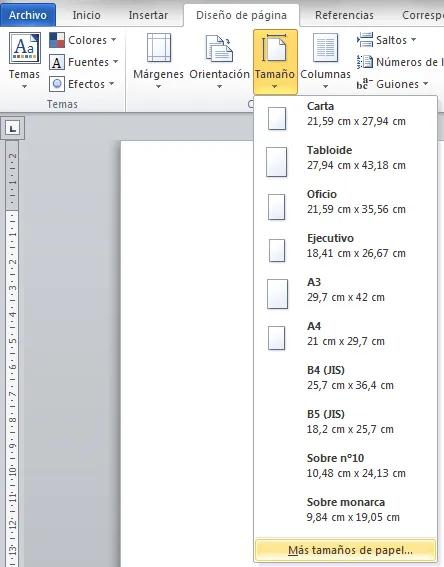
Task: Pick the Oficio paper size entry
Action: pyautogui.click(x=346, y=205)
